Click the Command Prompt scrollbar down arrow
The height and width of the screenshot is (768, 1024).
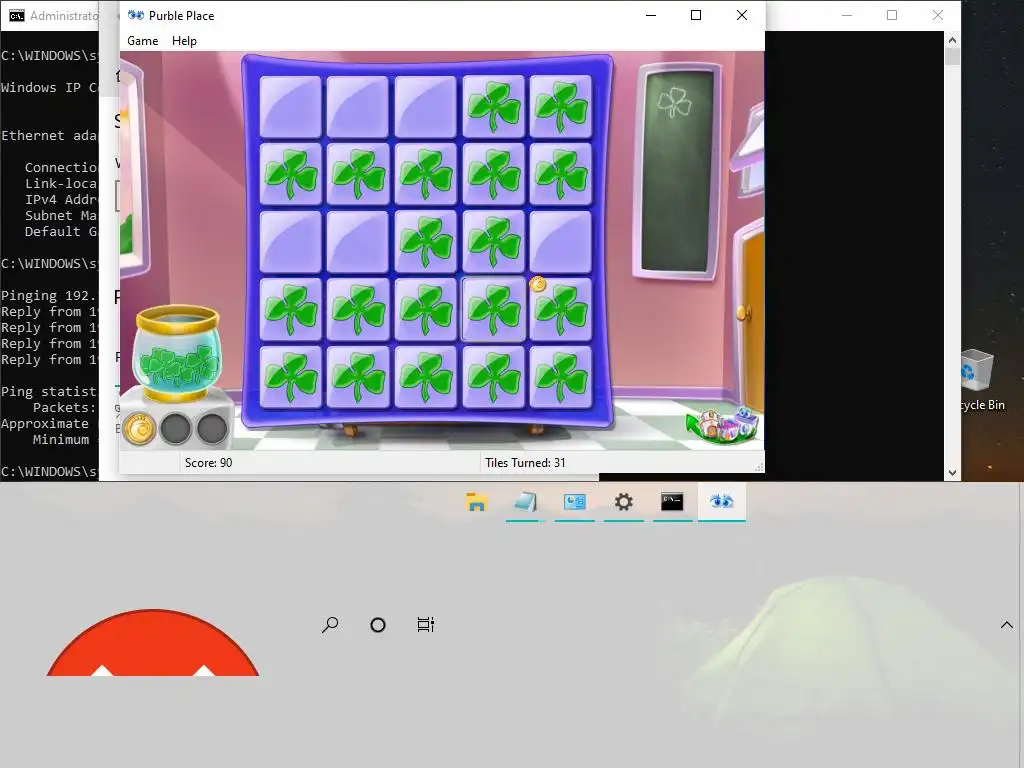(x=952, y=473)
